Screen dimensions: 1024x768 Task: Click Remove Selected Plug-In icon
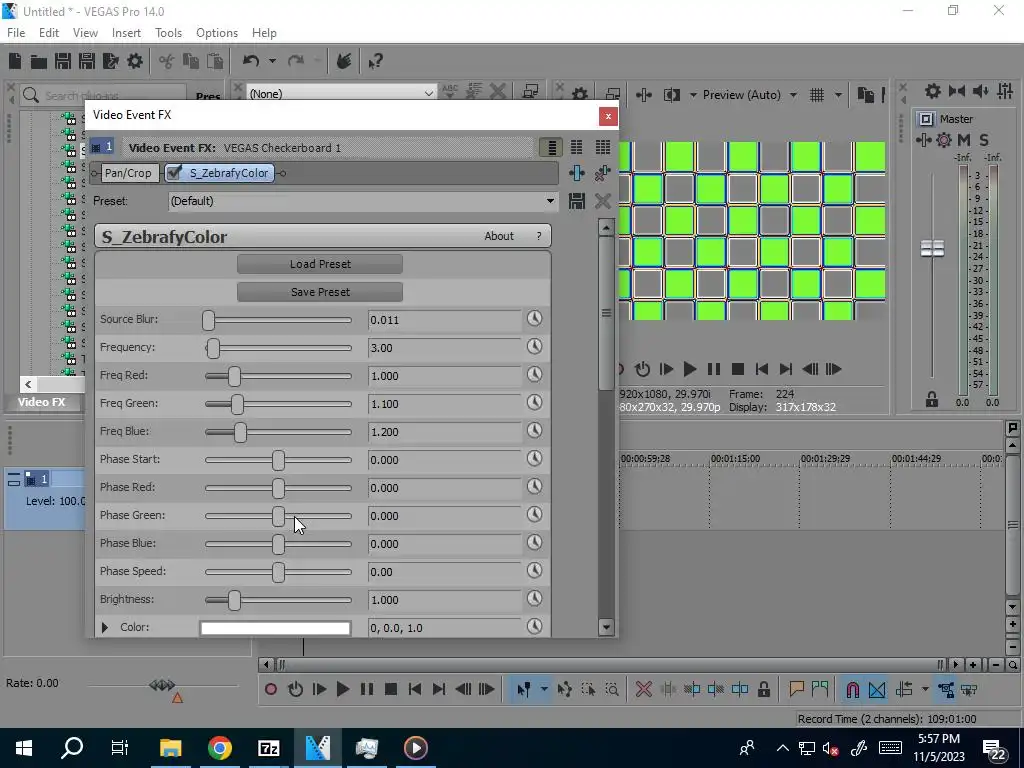coord(602,173)
